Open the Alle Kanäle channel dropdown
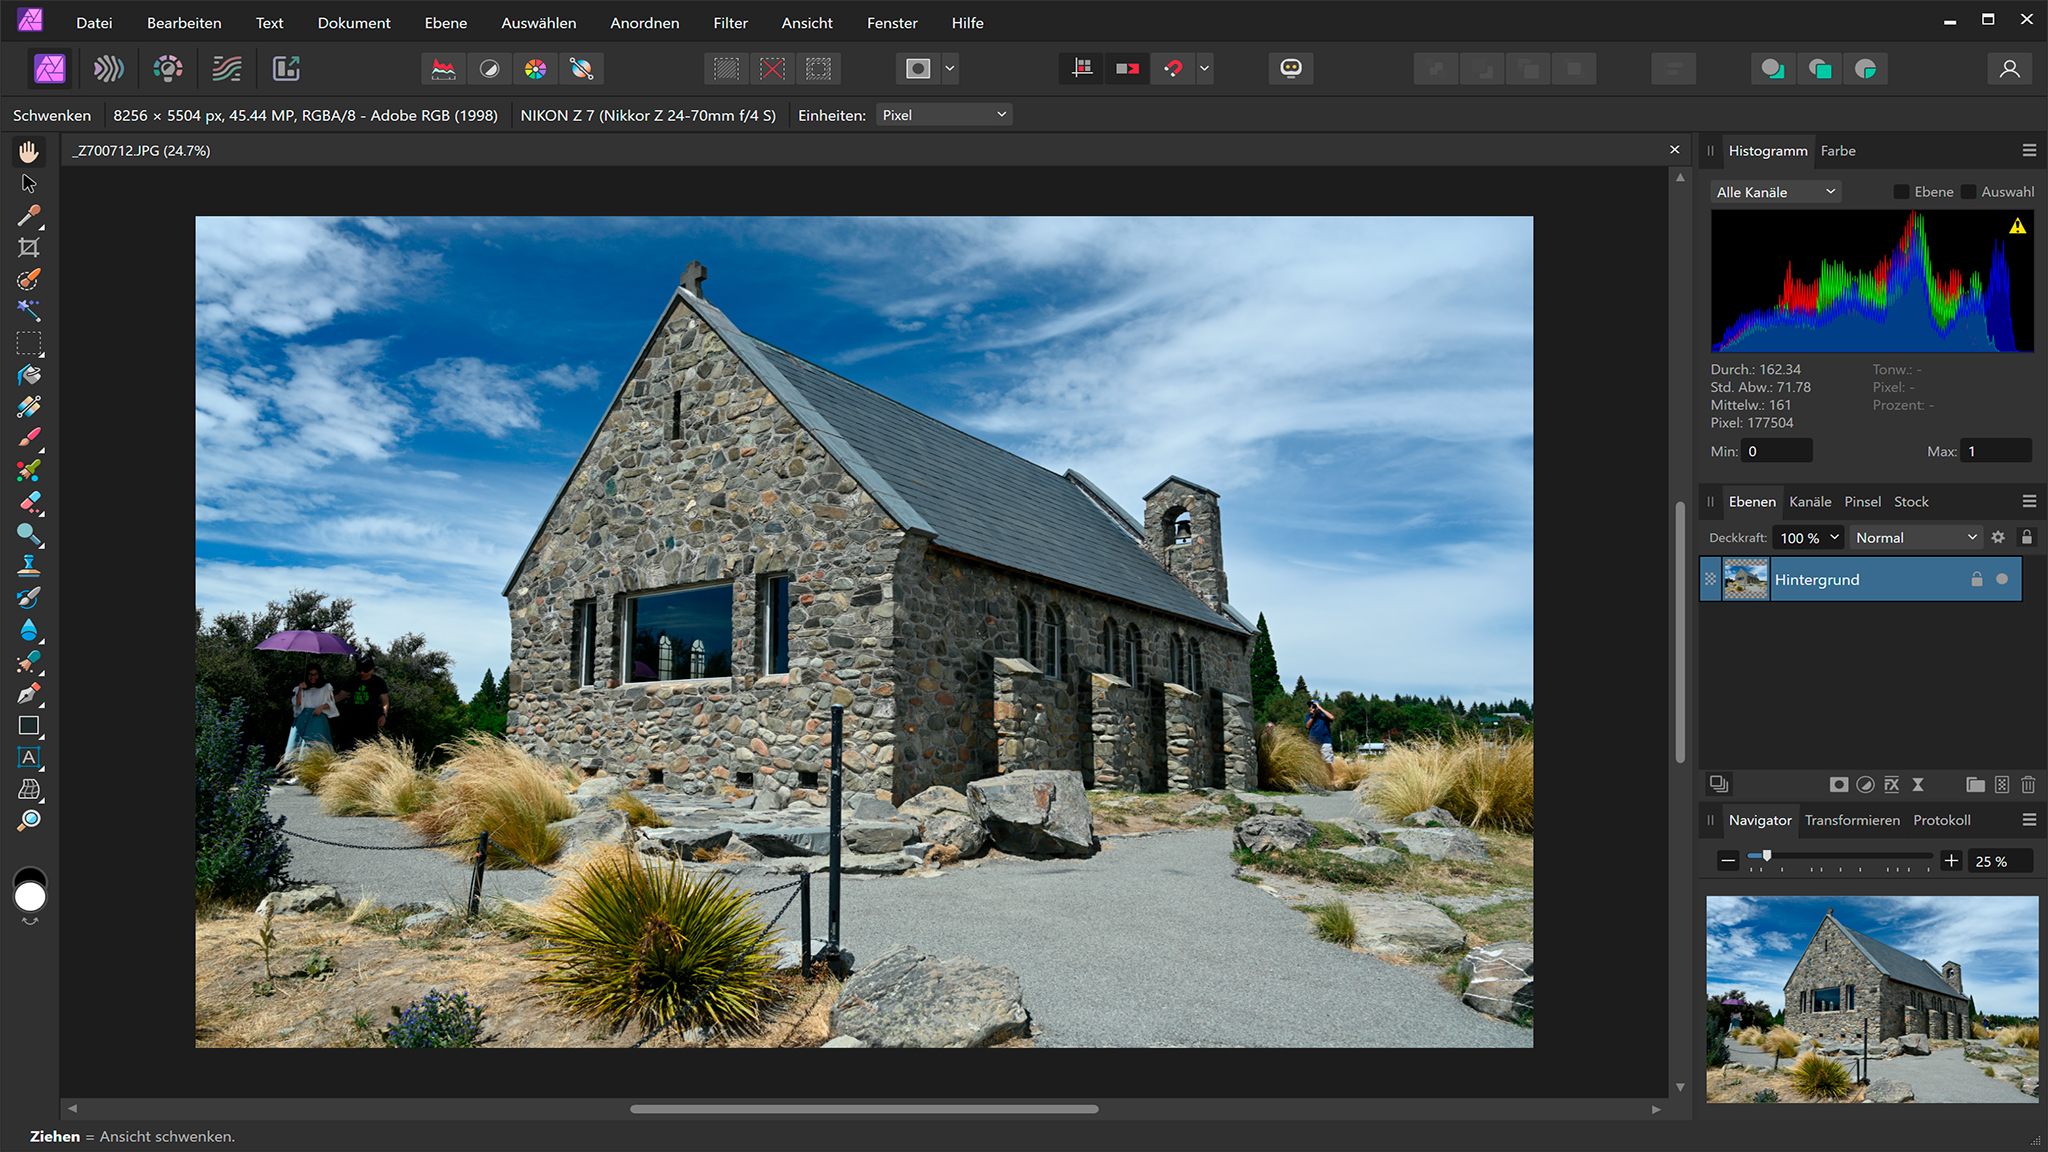2048x1152 pixels. tap(1776, 192)
